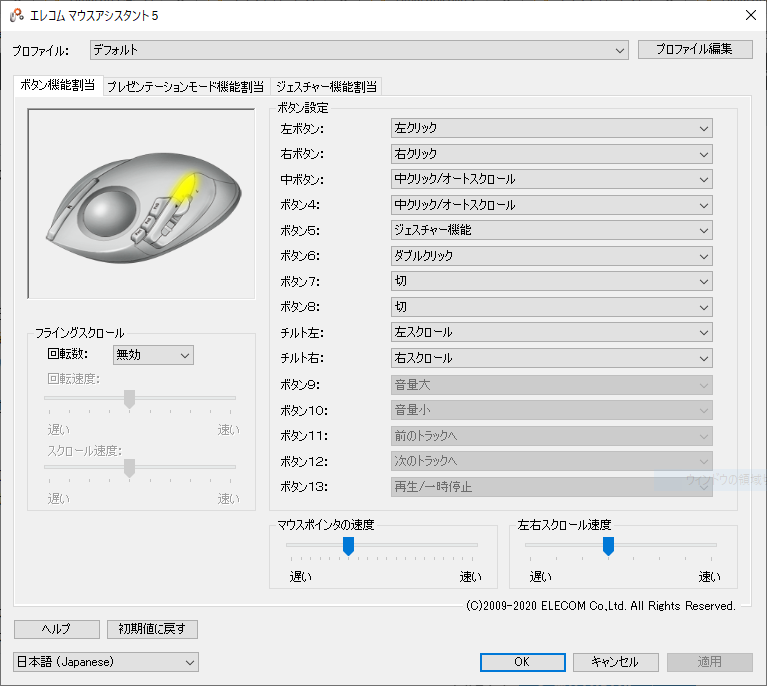
Task: Click the マウスポインタの速度 slider handle
Action: point(348,546)
